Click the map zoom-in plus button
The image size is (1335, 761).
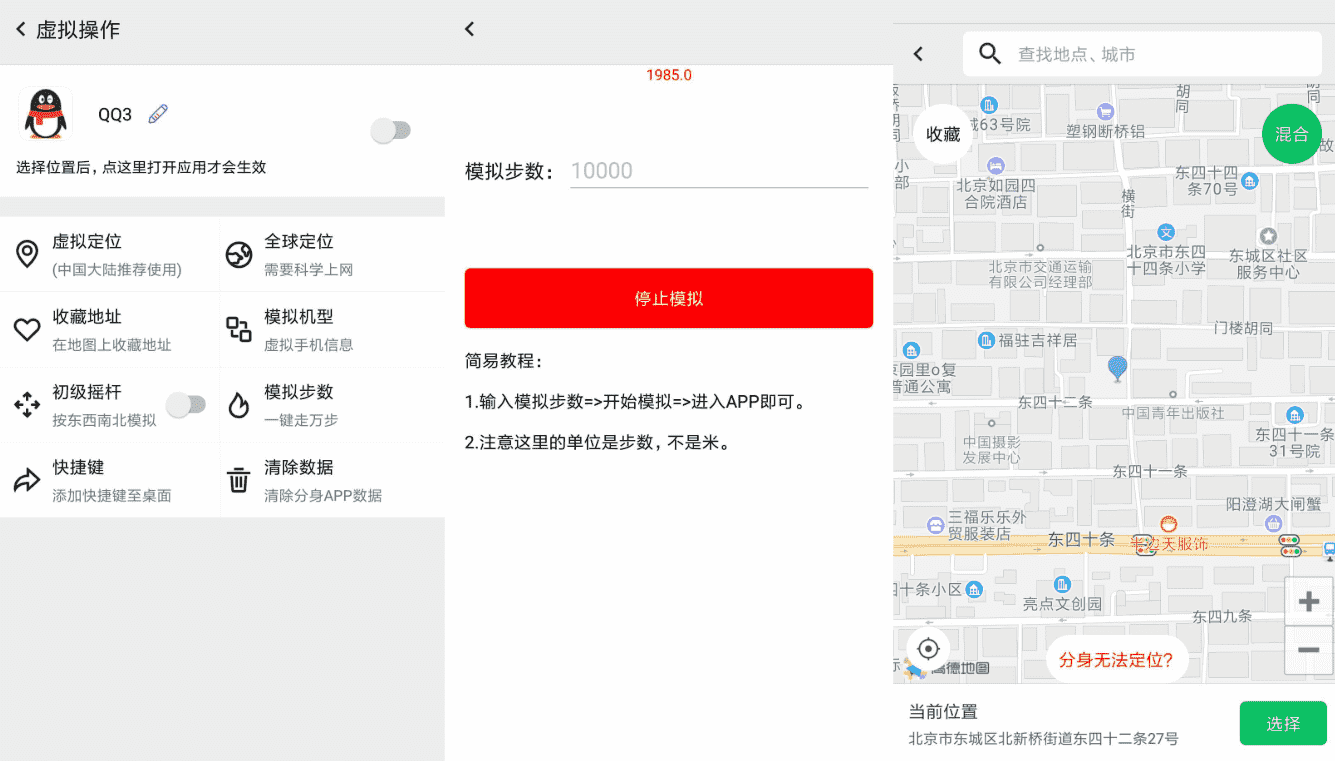1308,600
